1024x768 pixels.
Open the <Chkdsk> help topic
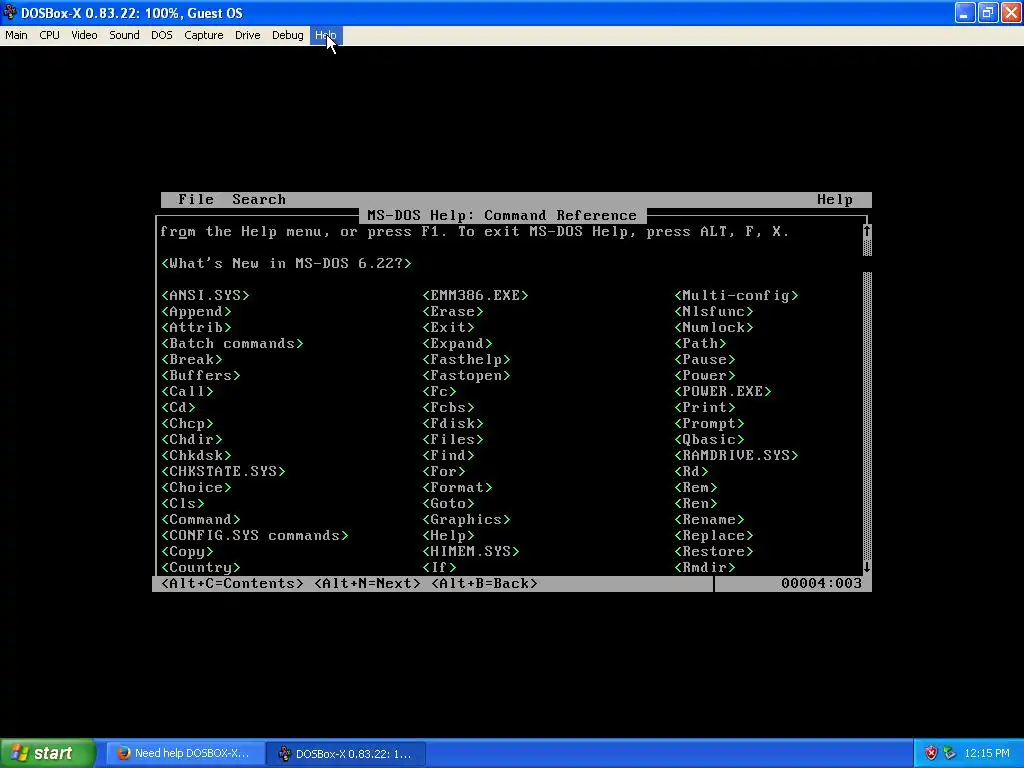(196, 455)
